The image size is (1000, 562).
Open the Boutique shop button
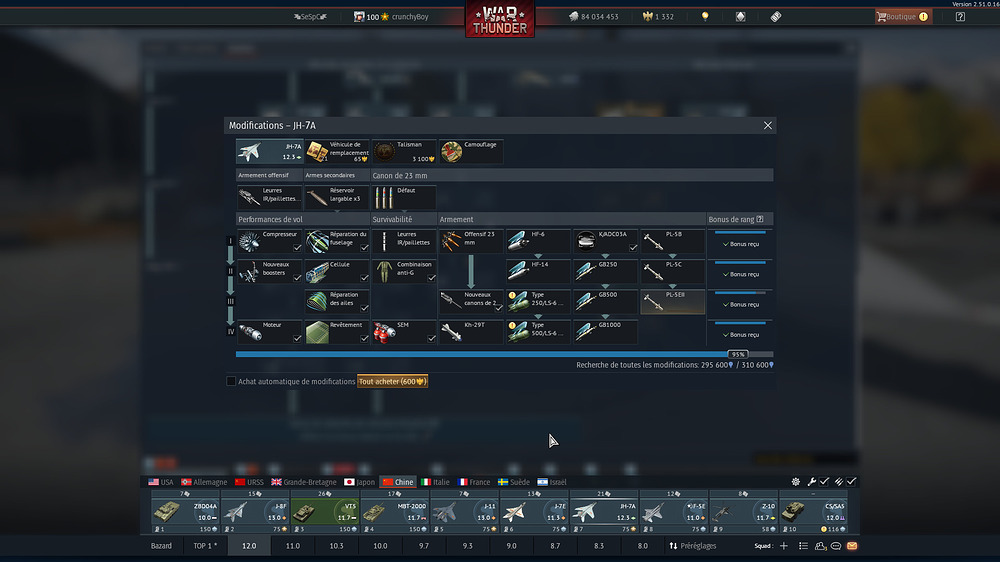[901, 17]
